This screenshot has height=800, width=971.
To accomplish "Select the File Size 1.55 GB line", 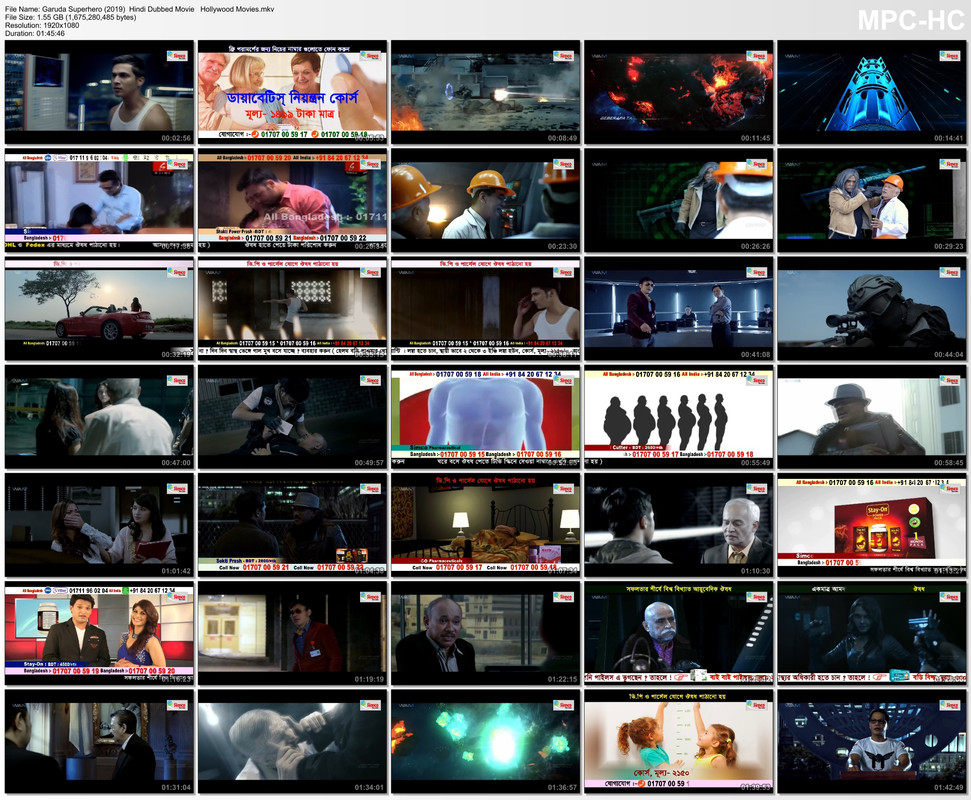I will point(71,17).
